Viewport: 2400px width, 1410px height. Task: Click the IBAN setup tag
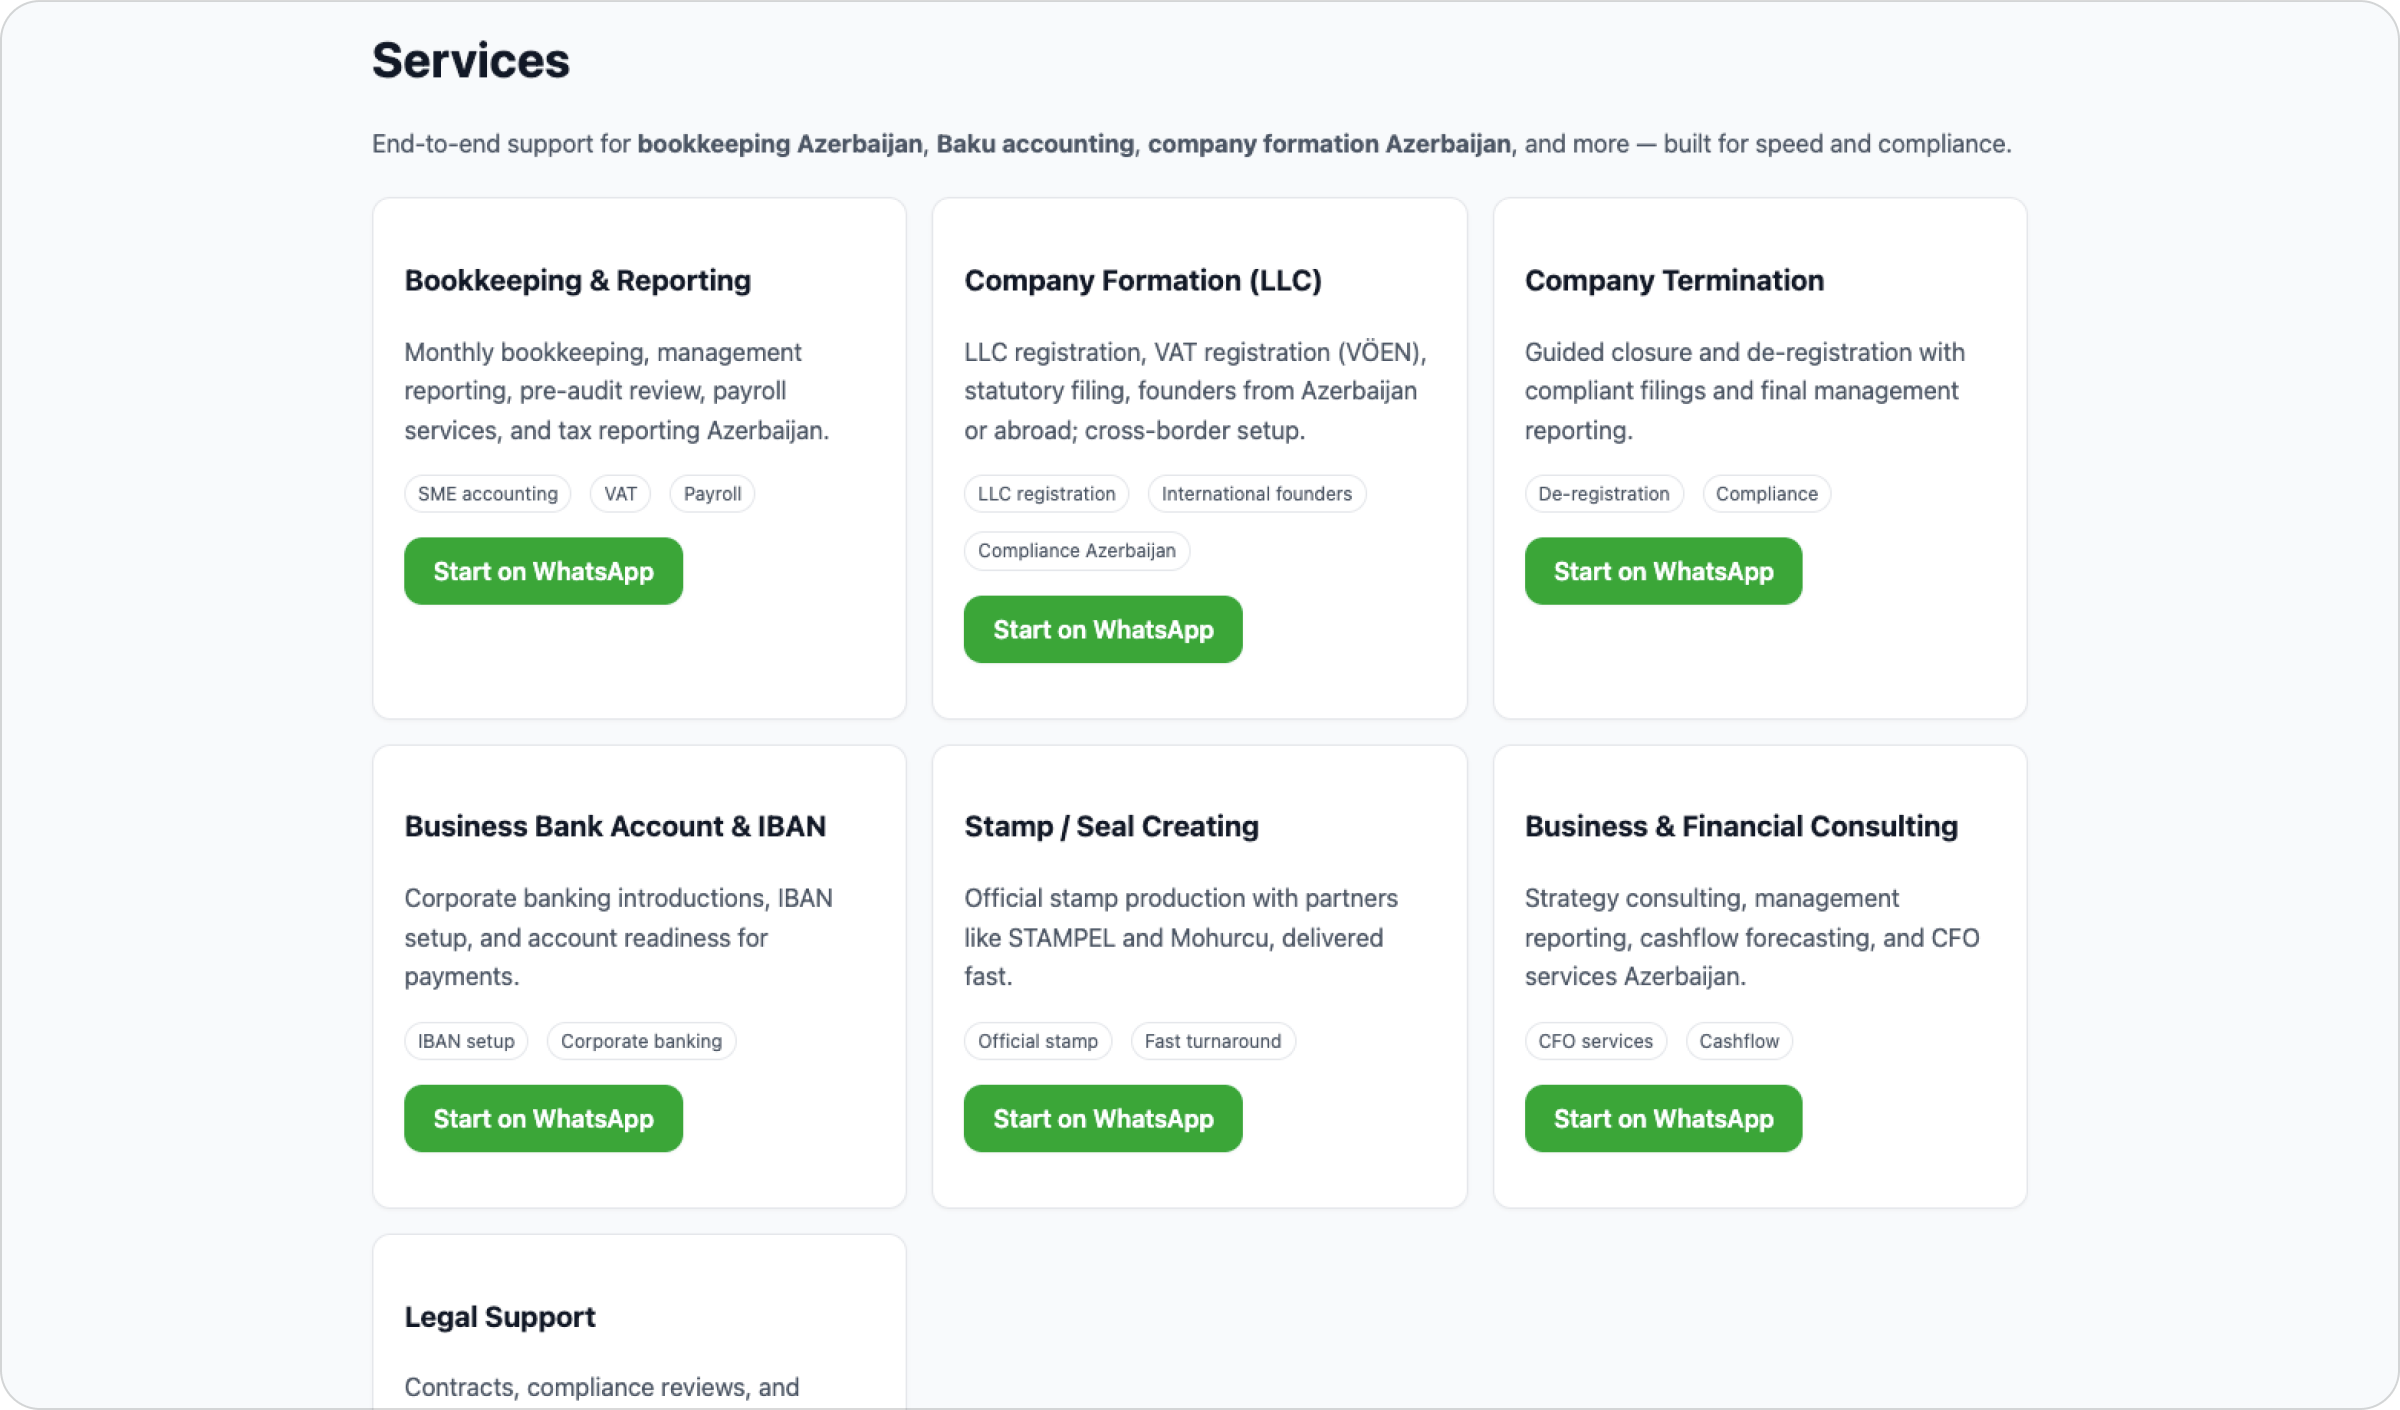click(x=466, y=1041)
